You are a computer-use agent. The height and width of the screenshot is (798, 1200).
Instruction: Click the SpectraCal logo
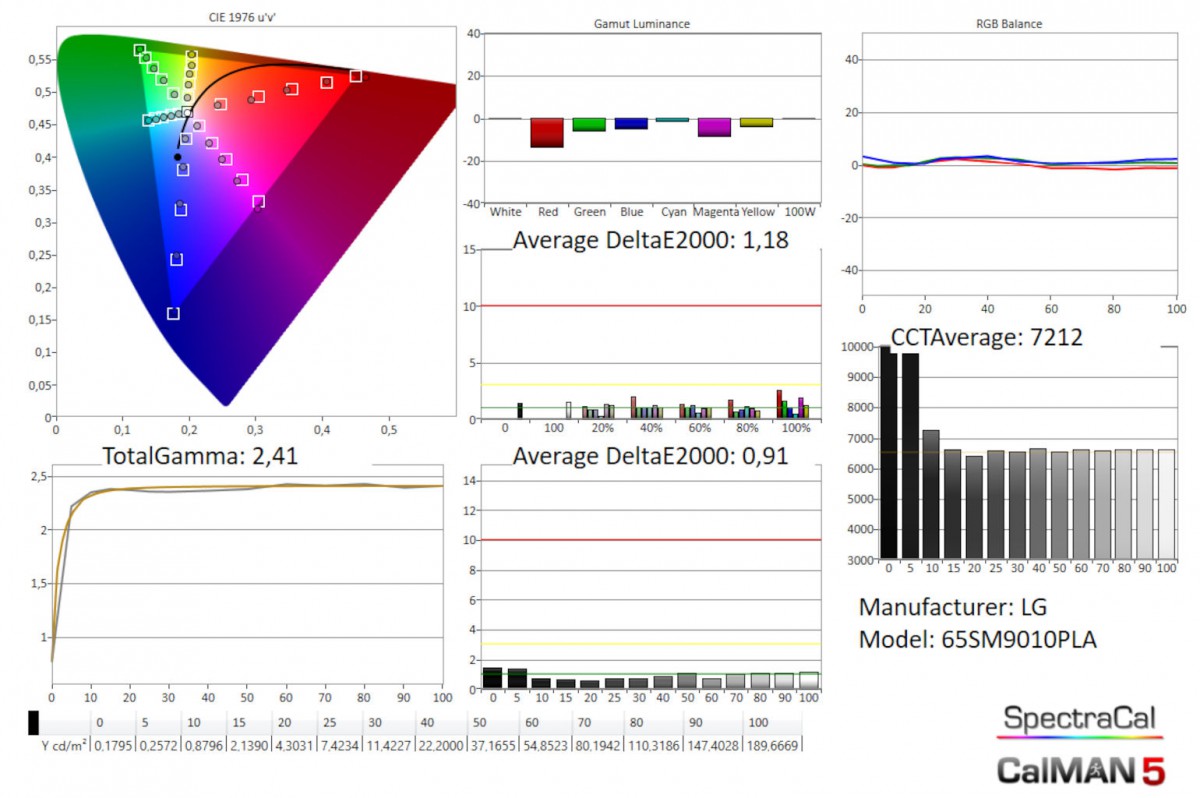point(1080,718)
